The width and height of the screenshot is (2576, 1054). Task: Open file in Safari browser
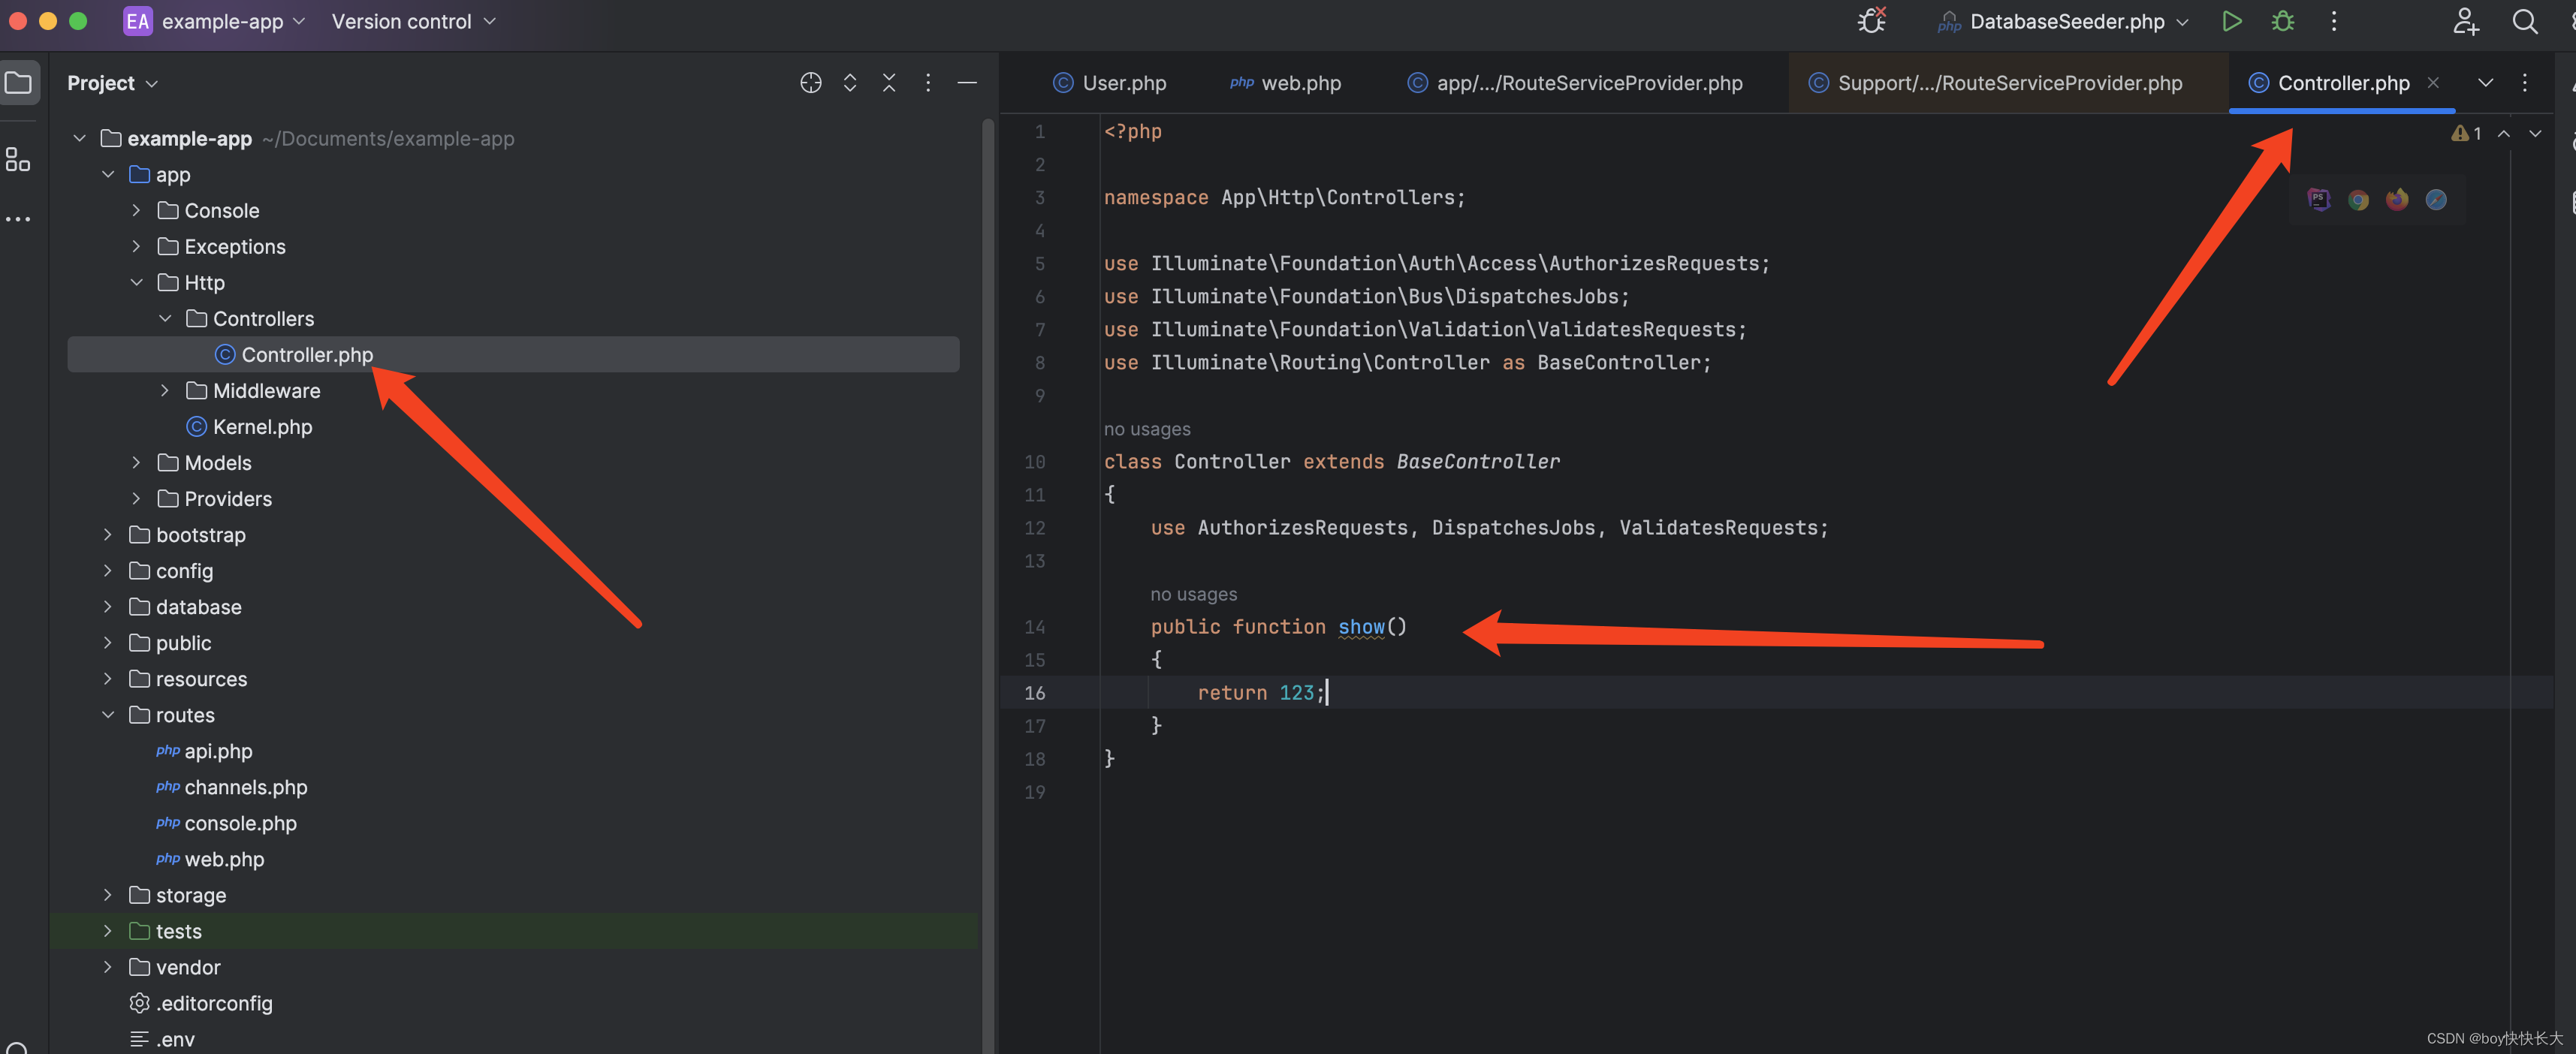2436,200
